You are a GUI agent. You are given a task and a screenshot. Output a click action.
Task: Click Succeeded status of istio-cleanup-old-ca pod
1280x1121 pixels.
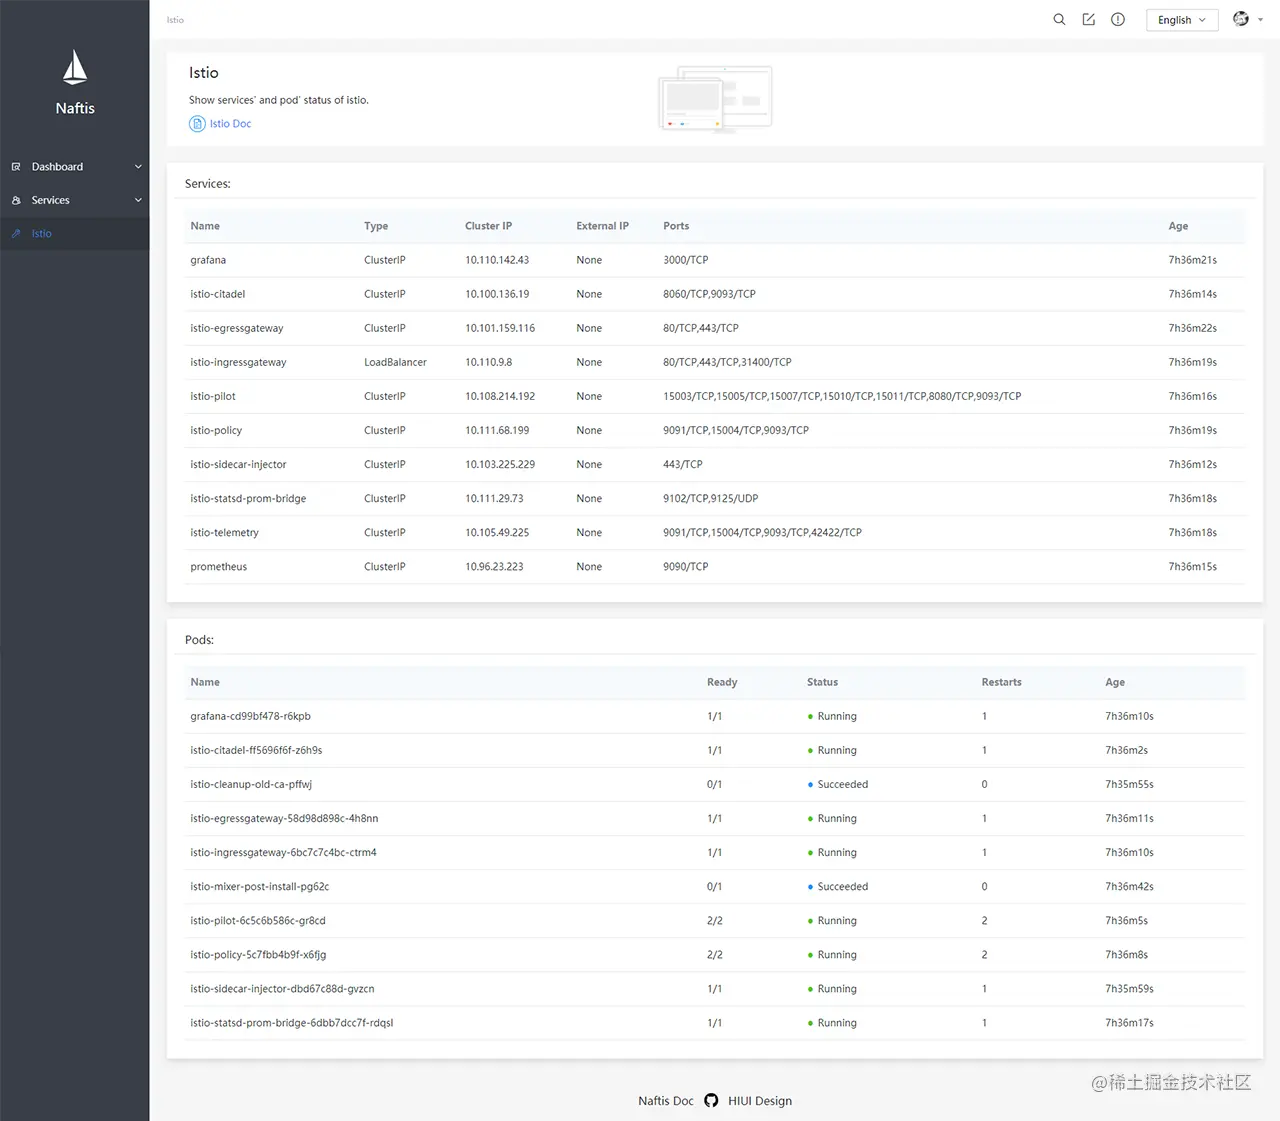[838, 784]
